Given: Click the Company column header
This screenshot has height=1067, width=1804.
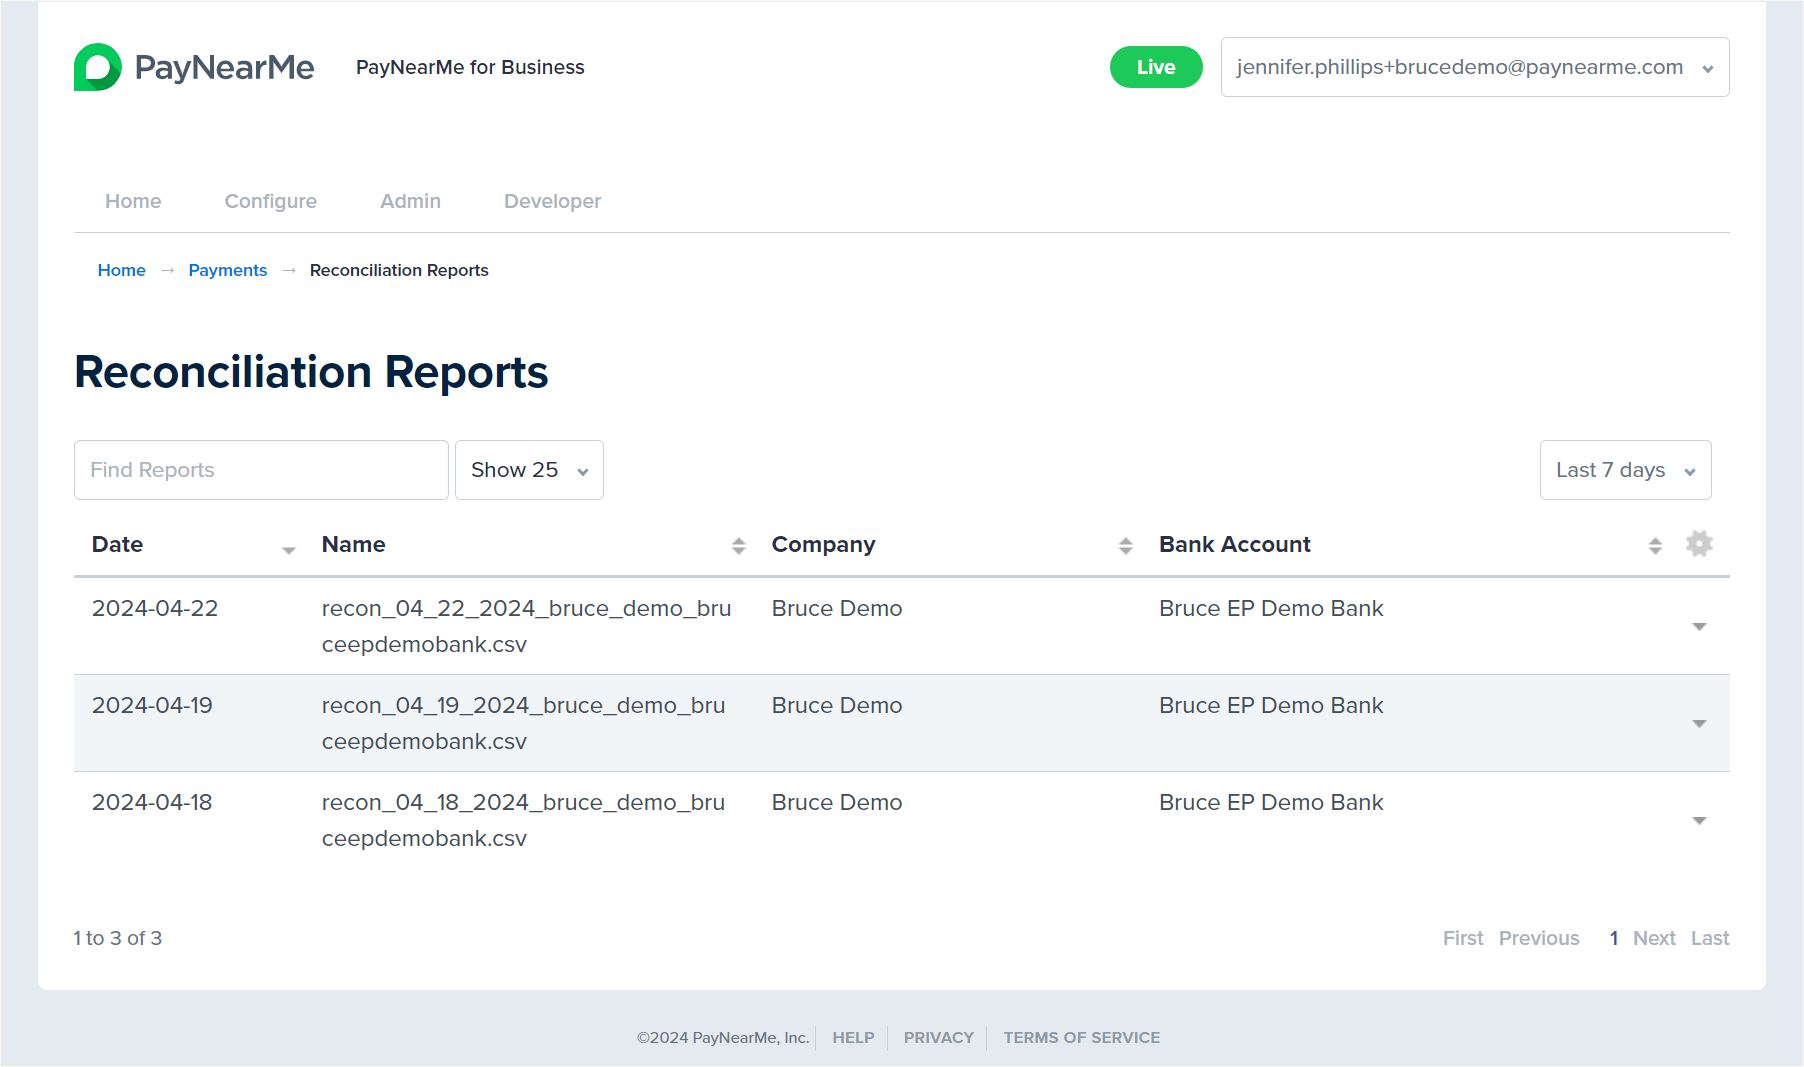Looking at the screenshot, I should coord(823,544).
